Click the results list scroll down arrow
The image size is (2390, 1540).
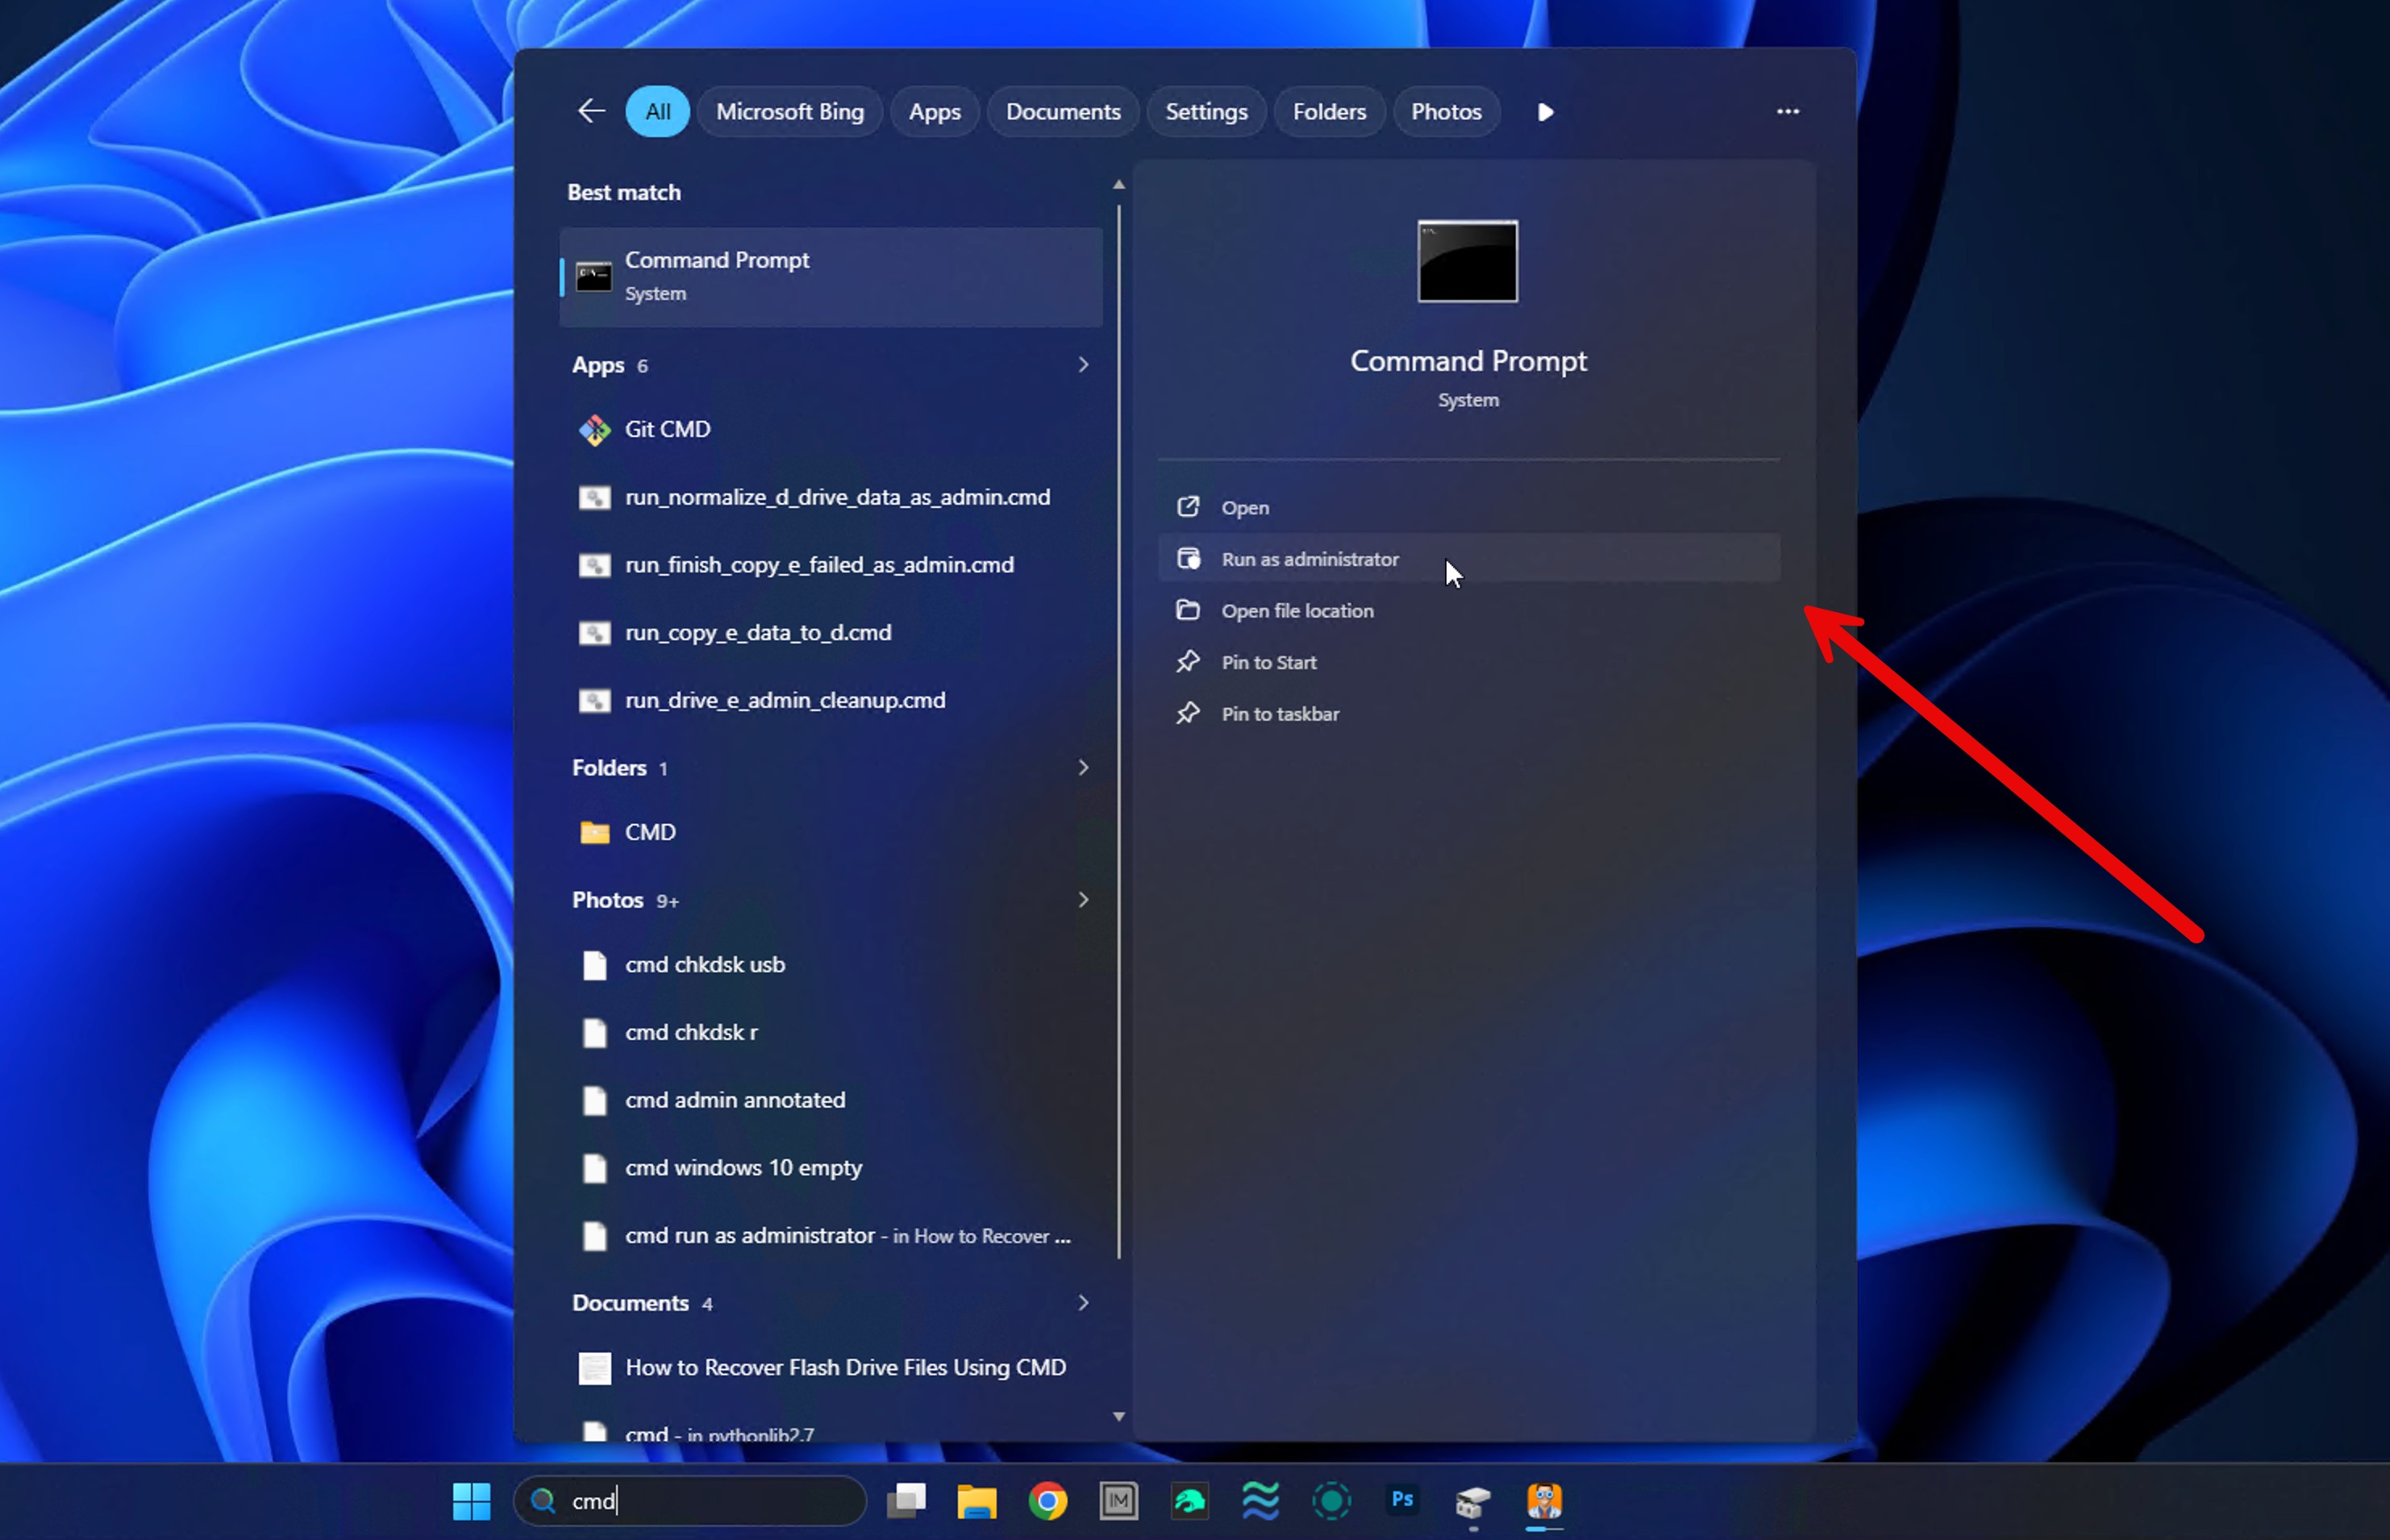[1119, 1416]
